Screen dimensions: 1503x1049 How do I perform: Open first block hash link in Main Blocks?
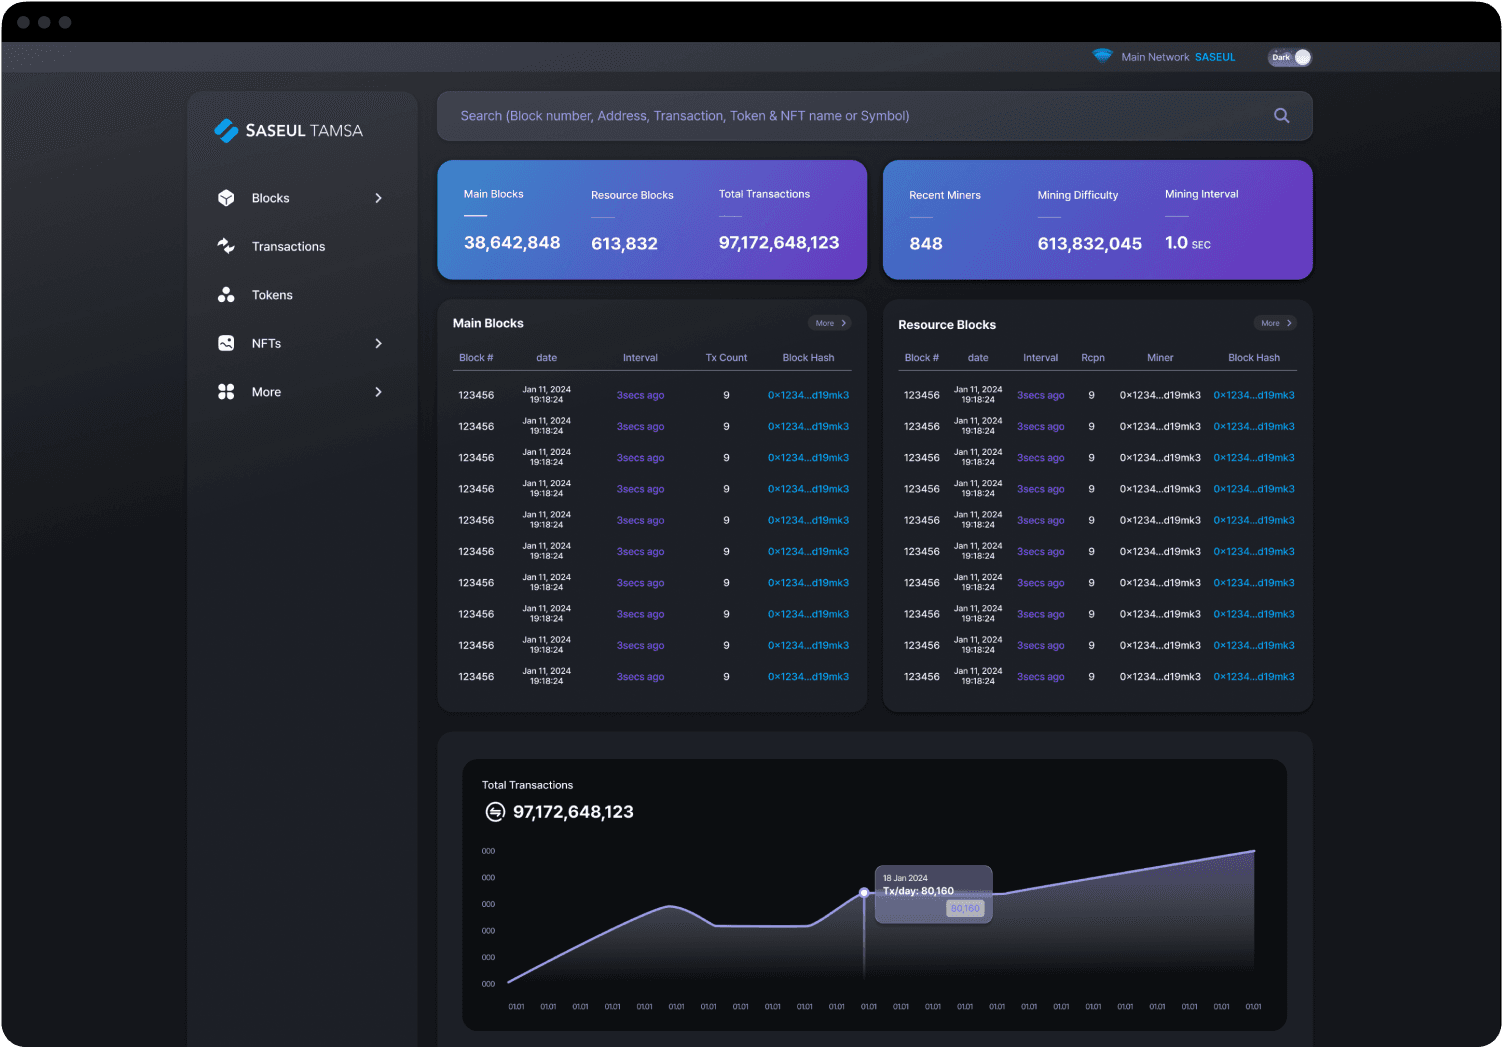click(x=808, y=395)
